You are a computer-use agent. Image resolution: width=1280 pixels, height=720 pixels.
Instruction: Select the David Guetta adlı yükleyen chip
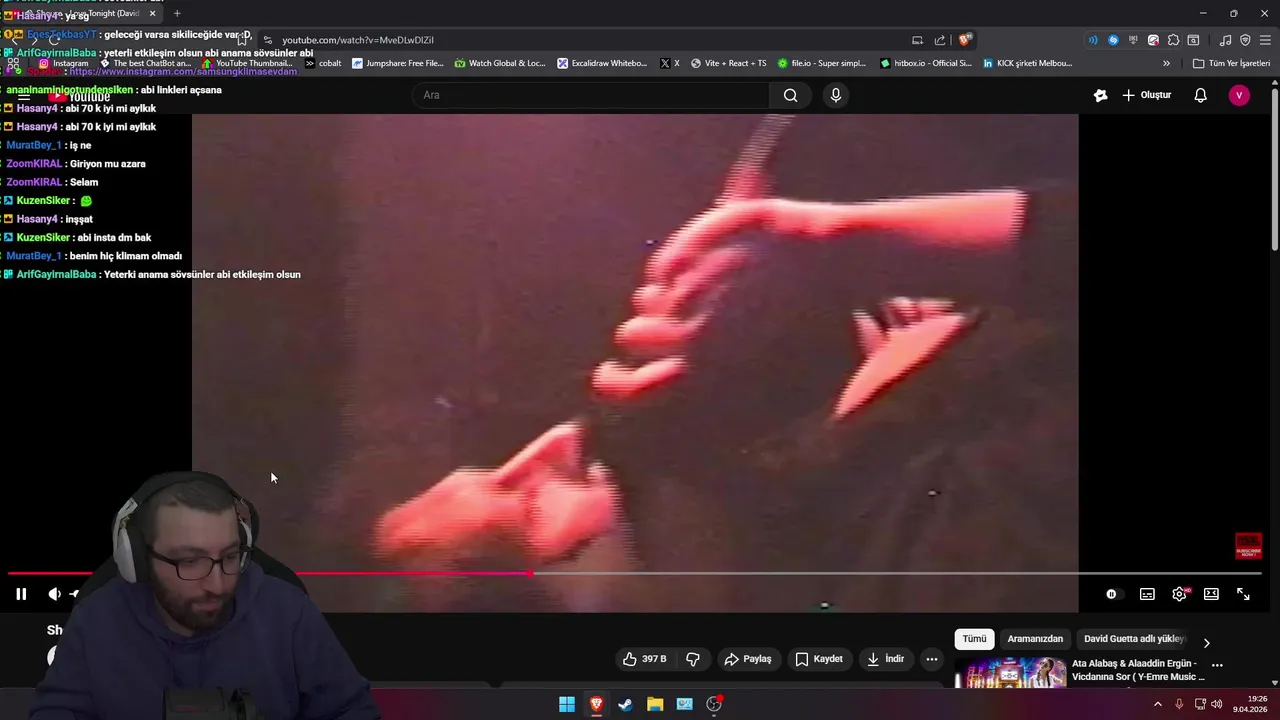[1134, 639]
